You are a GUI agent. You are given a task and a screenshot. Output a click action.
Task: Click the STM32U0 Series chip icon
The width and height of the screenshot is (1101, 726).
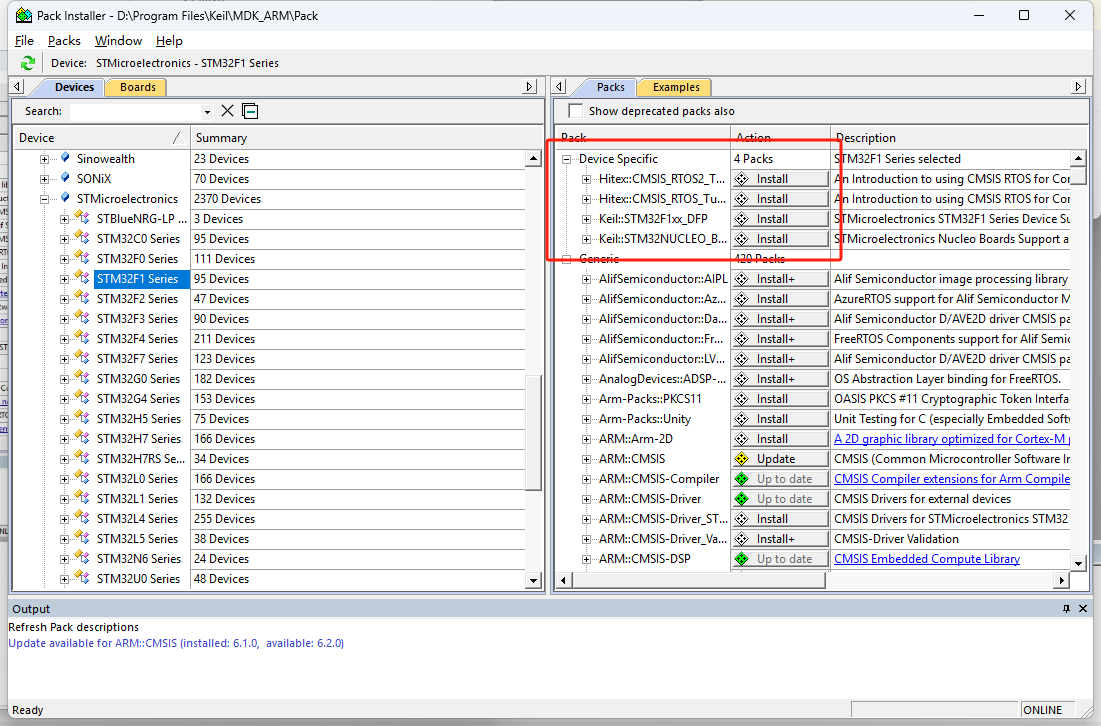(82, 578)
